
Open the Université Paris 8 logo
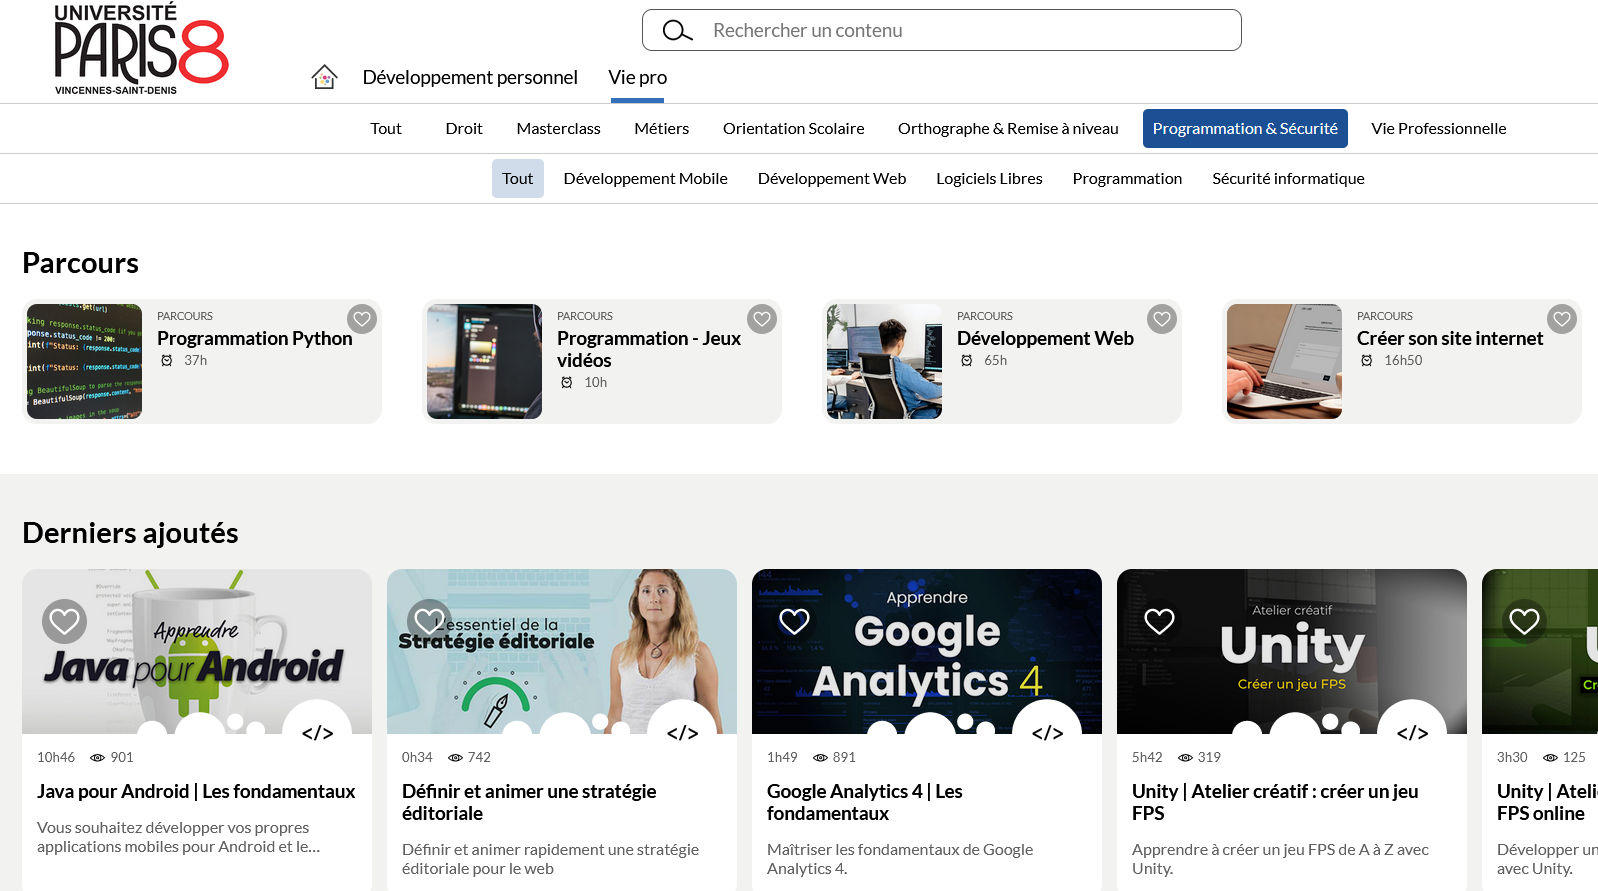(x=141, y=49)
